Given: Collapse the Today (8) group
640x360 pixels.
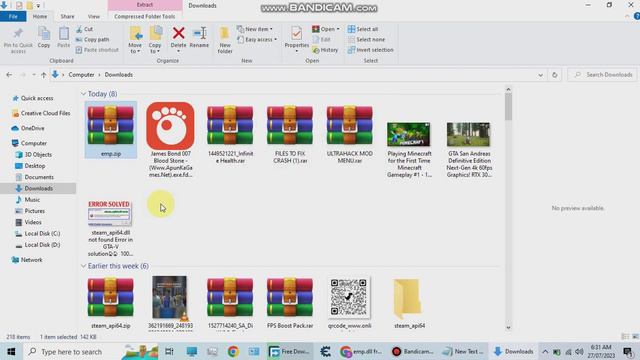Looking at the screenshot, I should tap(83, 94).
